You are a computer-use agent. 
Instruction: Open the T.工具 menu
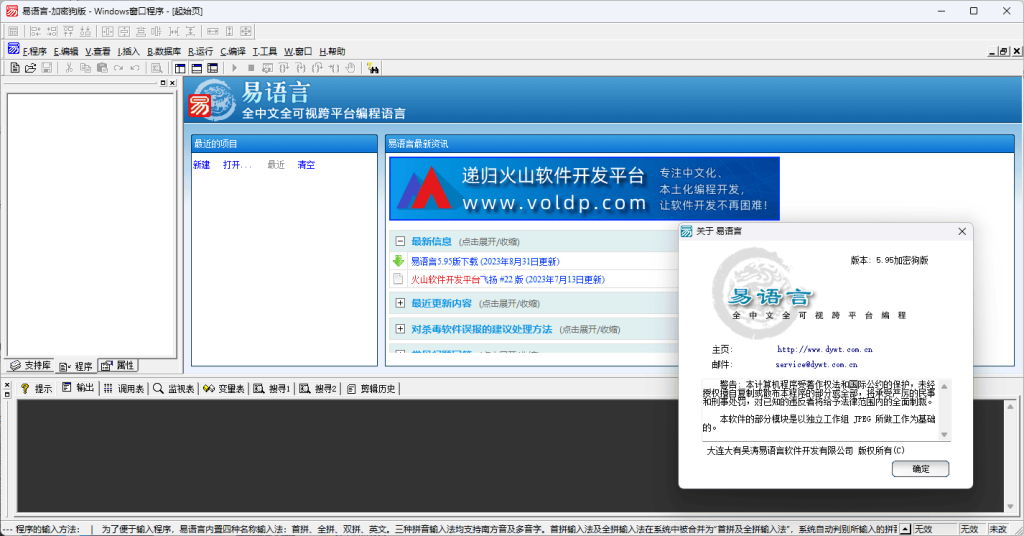[264, 51]
